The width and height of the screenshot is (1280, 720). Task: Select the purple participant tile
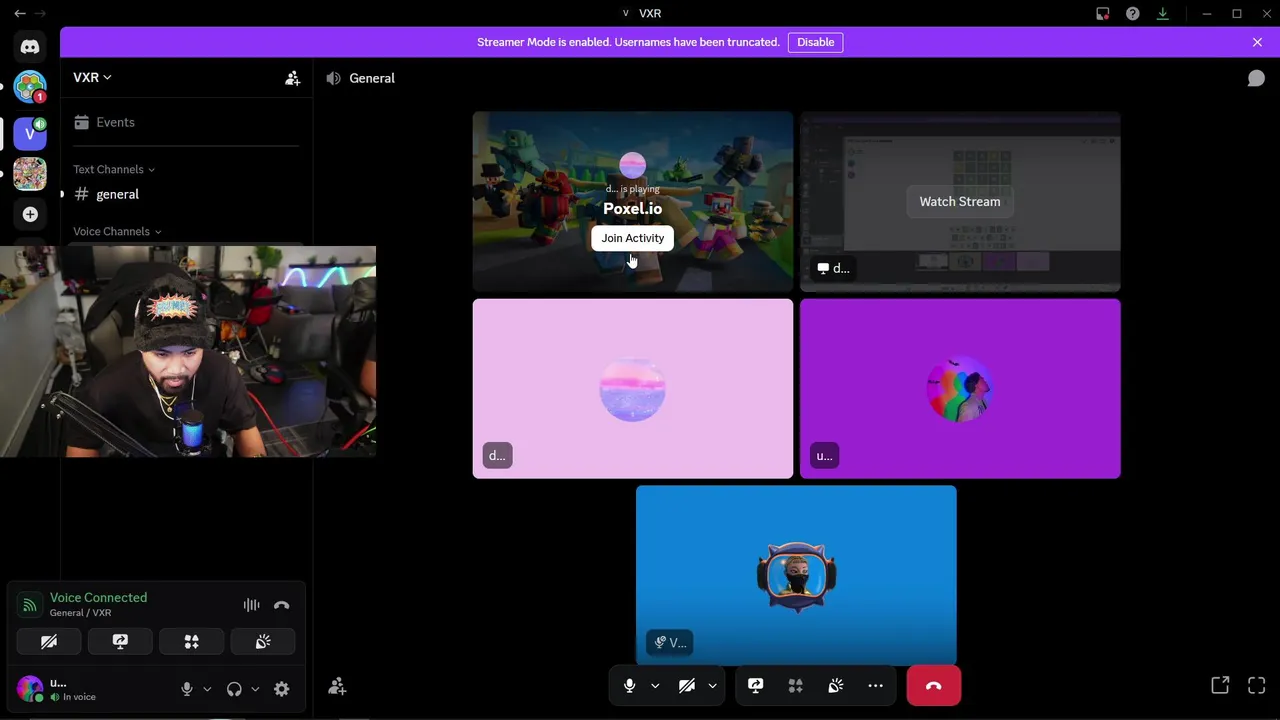[x=960, y=388]
